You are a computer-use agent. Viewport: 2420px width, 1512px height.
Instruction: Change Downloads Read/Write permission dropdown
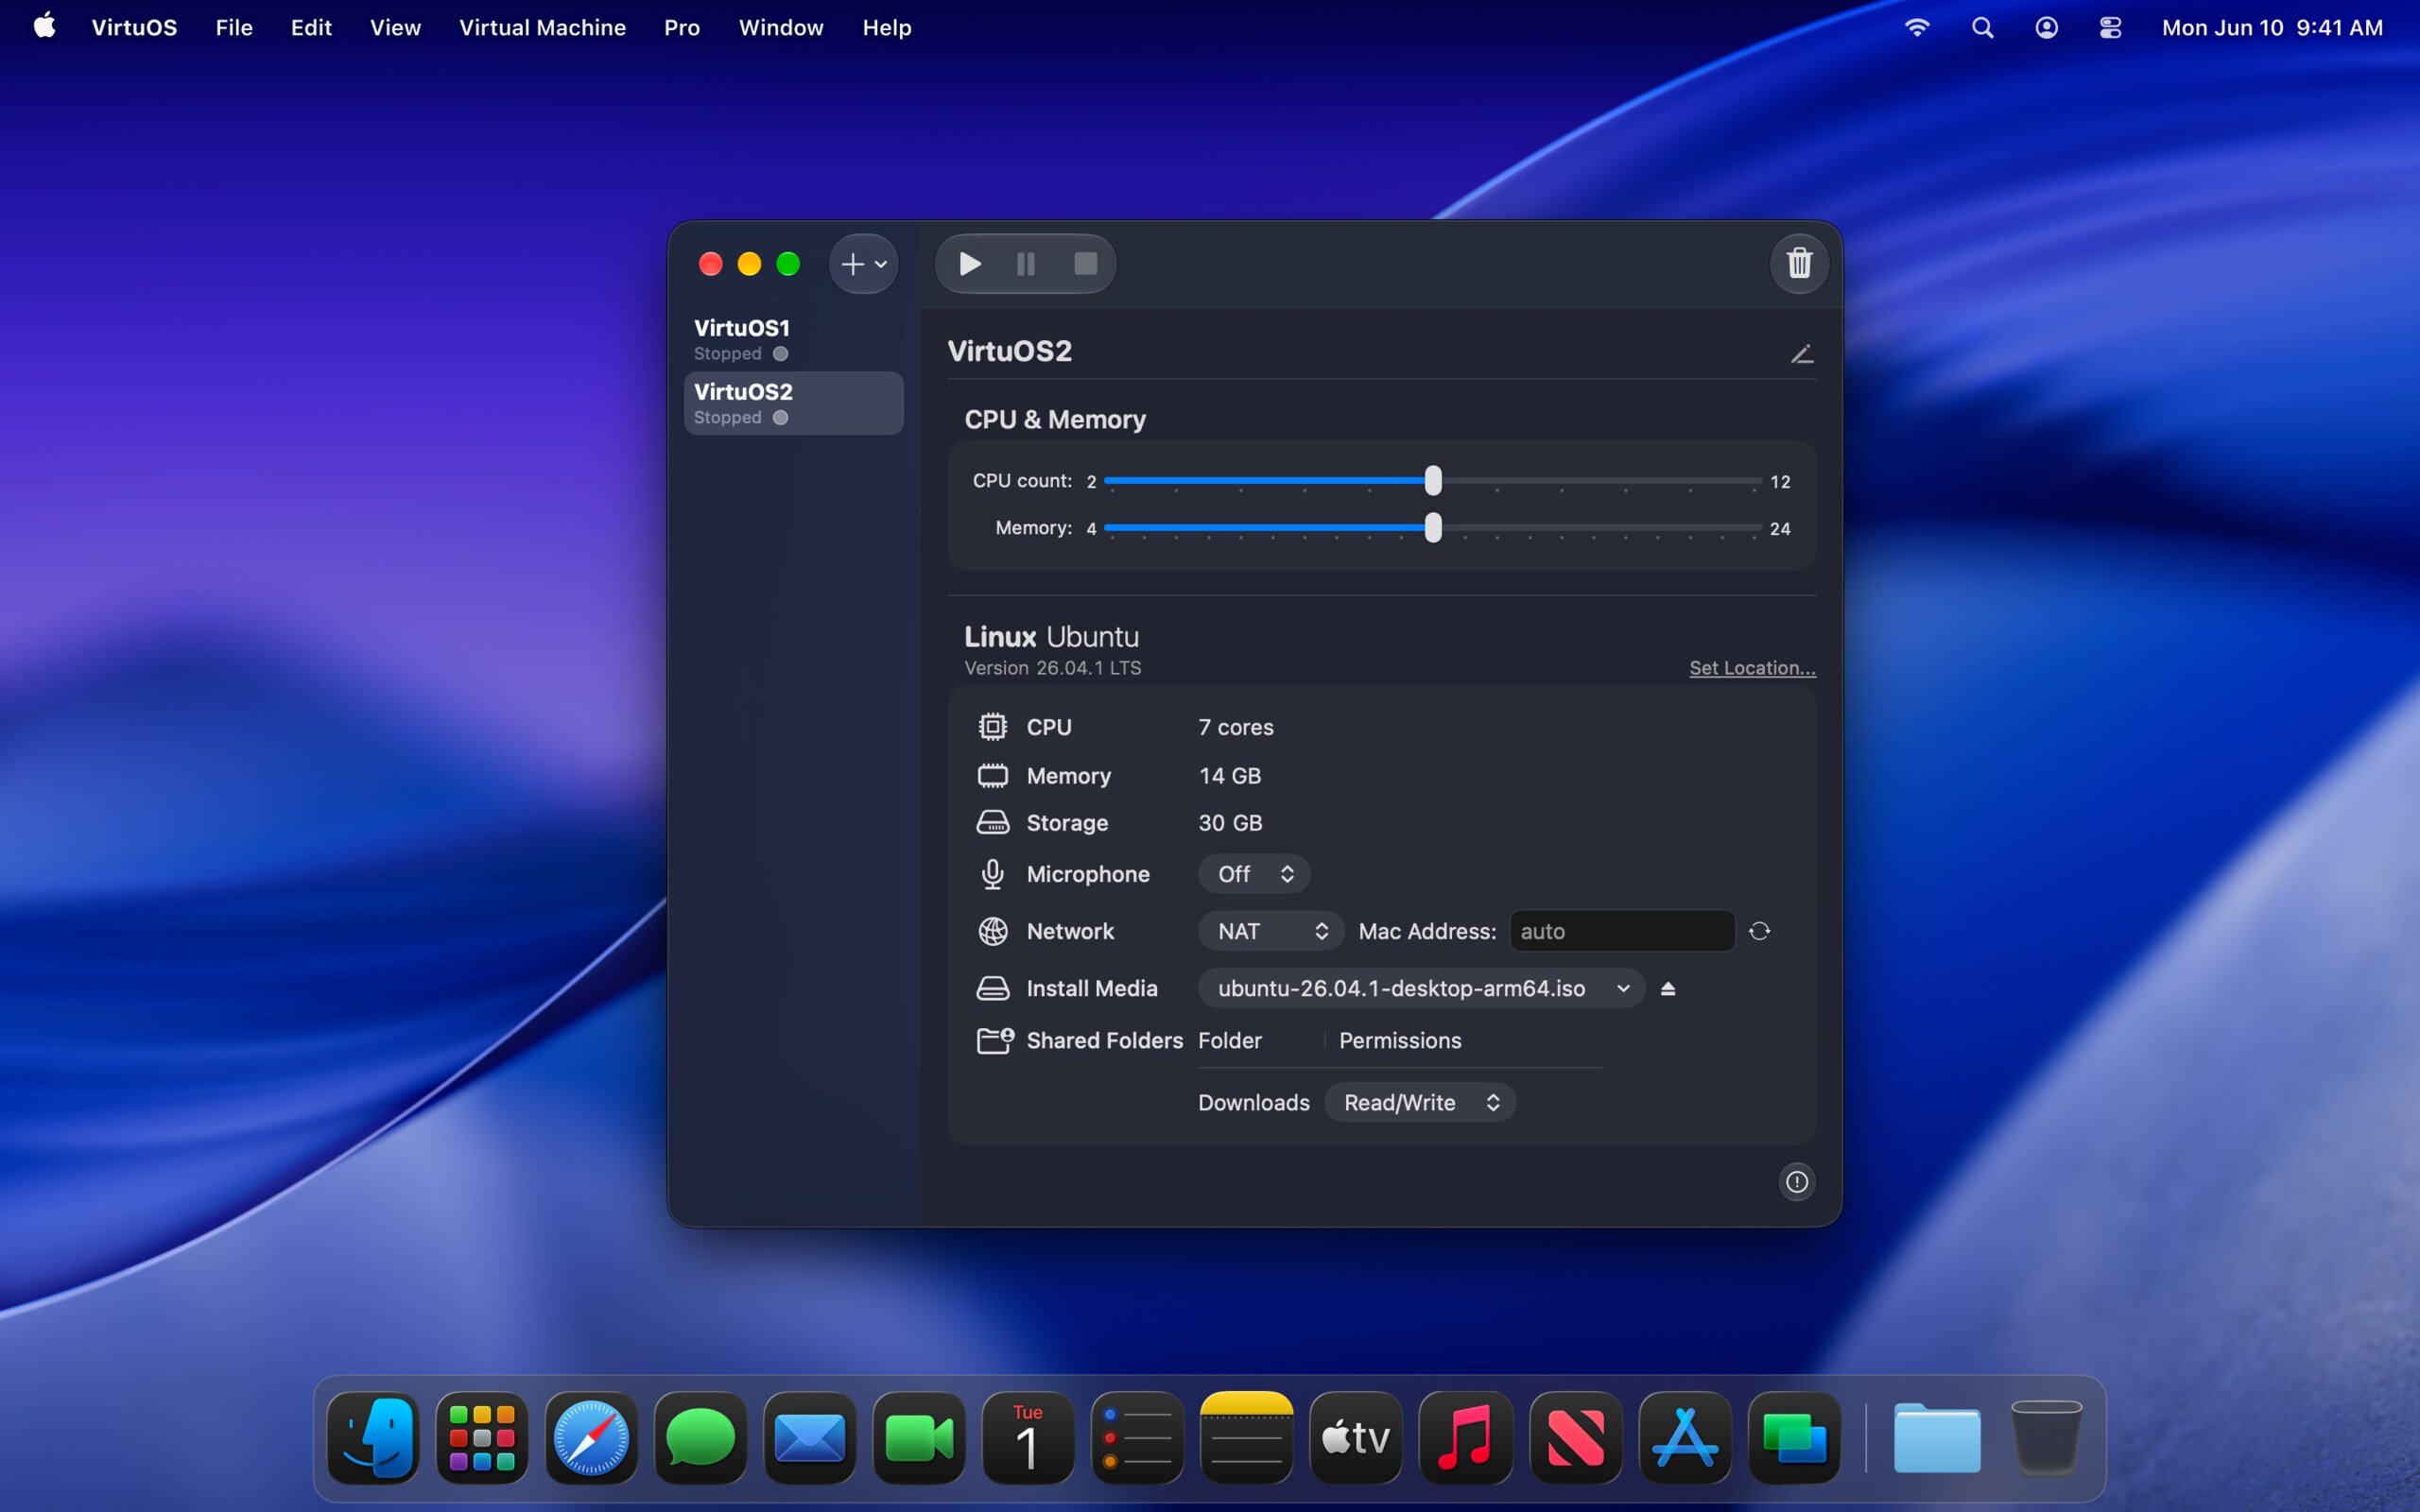pyautogui.click(x=1420, y=1102)
